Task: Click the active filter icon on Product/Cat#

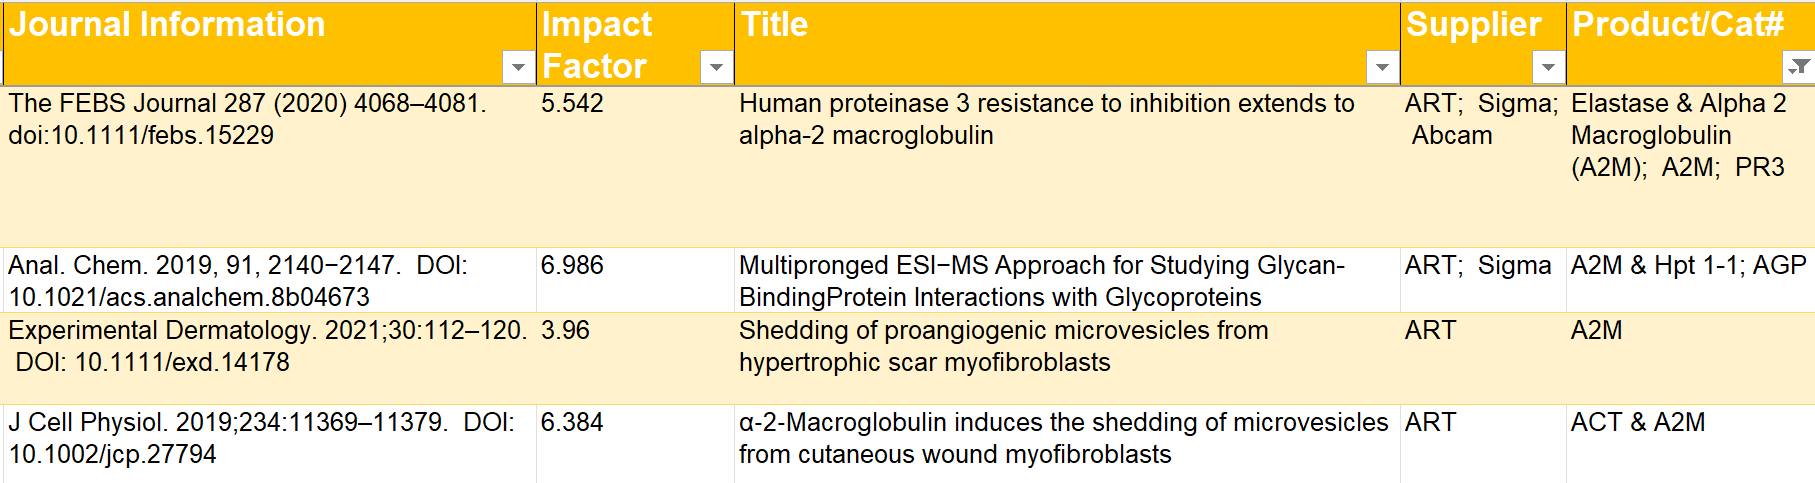Action: [1798, 67]
